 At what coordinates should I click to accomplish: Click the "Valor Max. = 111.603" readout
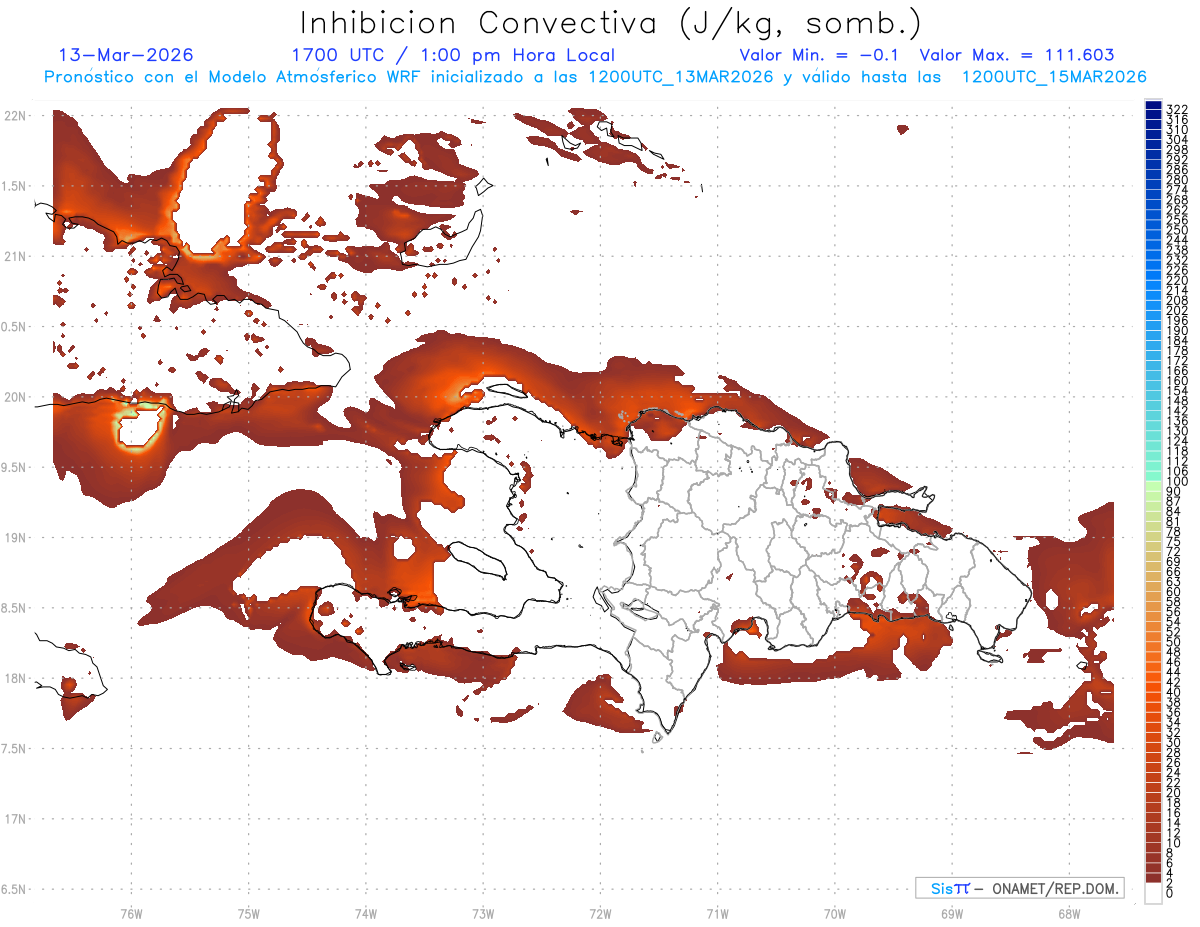(x=1017, y=55)
